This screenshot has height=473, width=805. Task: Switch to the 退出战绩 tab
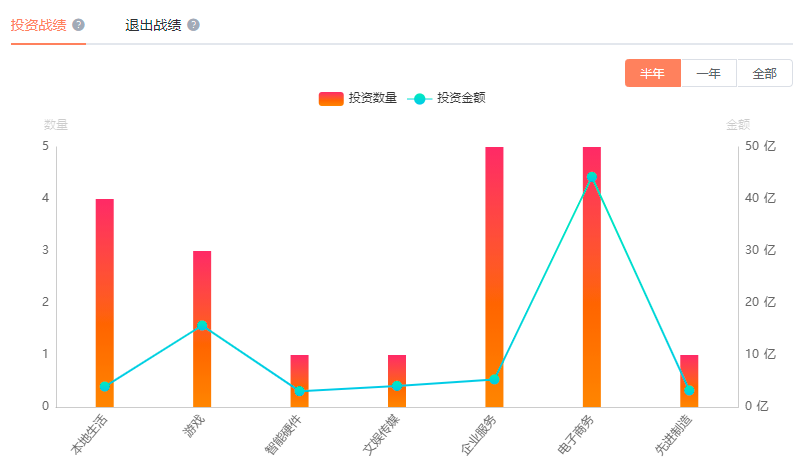pos(153,25)
